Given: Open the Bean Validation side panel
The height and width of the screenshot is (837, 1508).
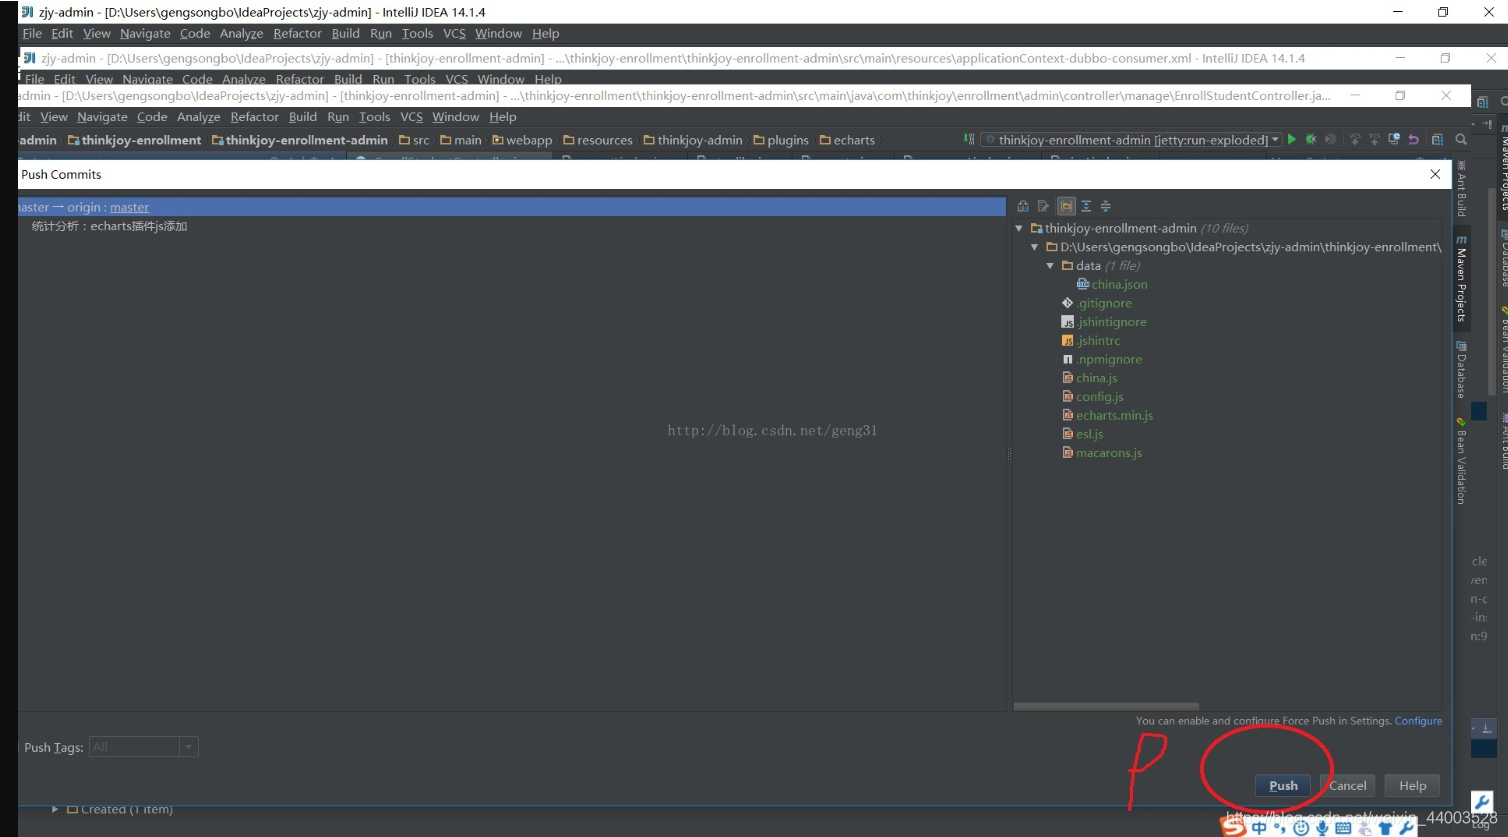Looking at the screenshot, I should [1461, 461].
